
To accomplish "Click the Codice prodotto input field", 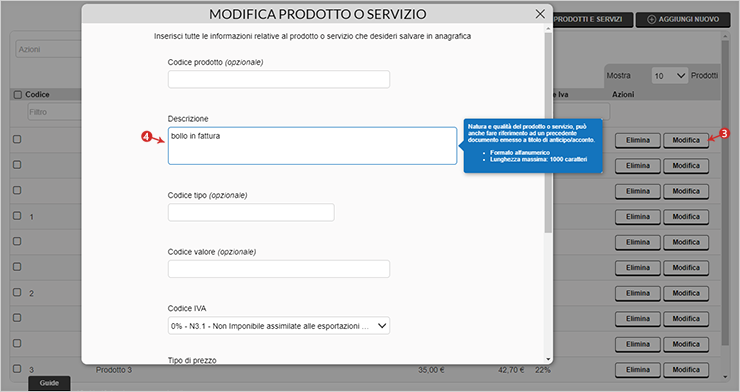I will (x=279, y=79).
